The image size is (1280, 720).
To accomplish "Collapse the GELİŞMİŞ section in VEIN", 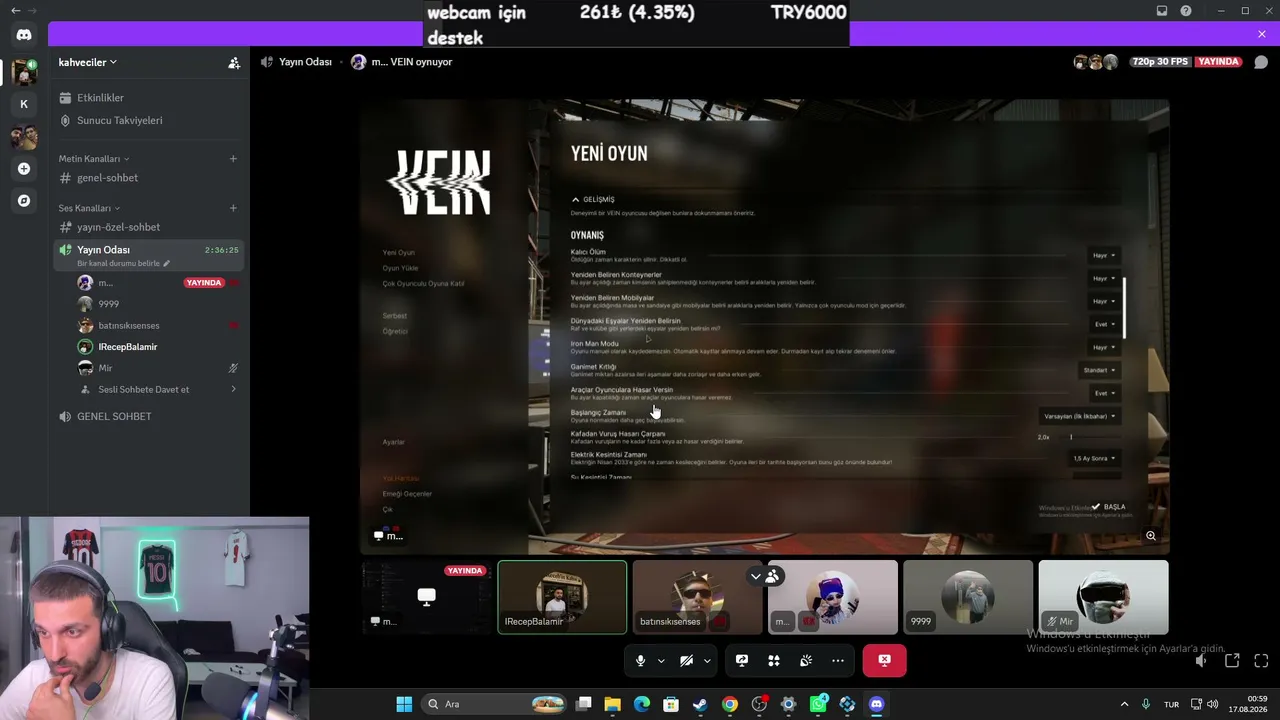I will 593,199.
